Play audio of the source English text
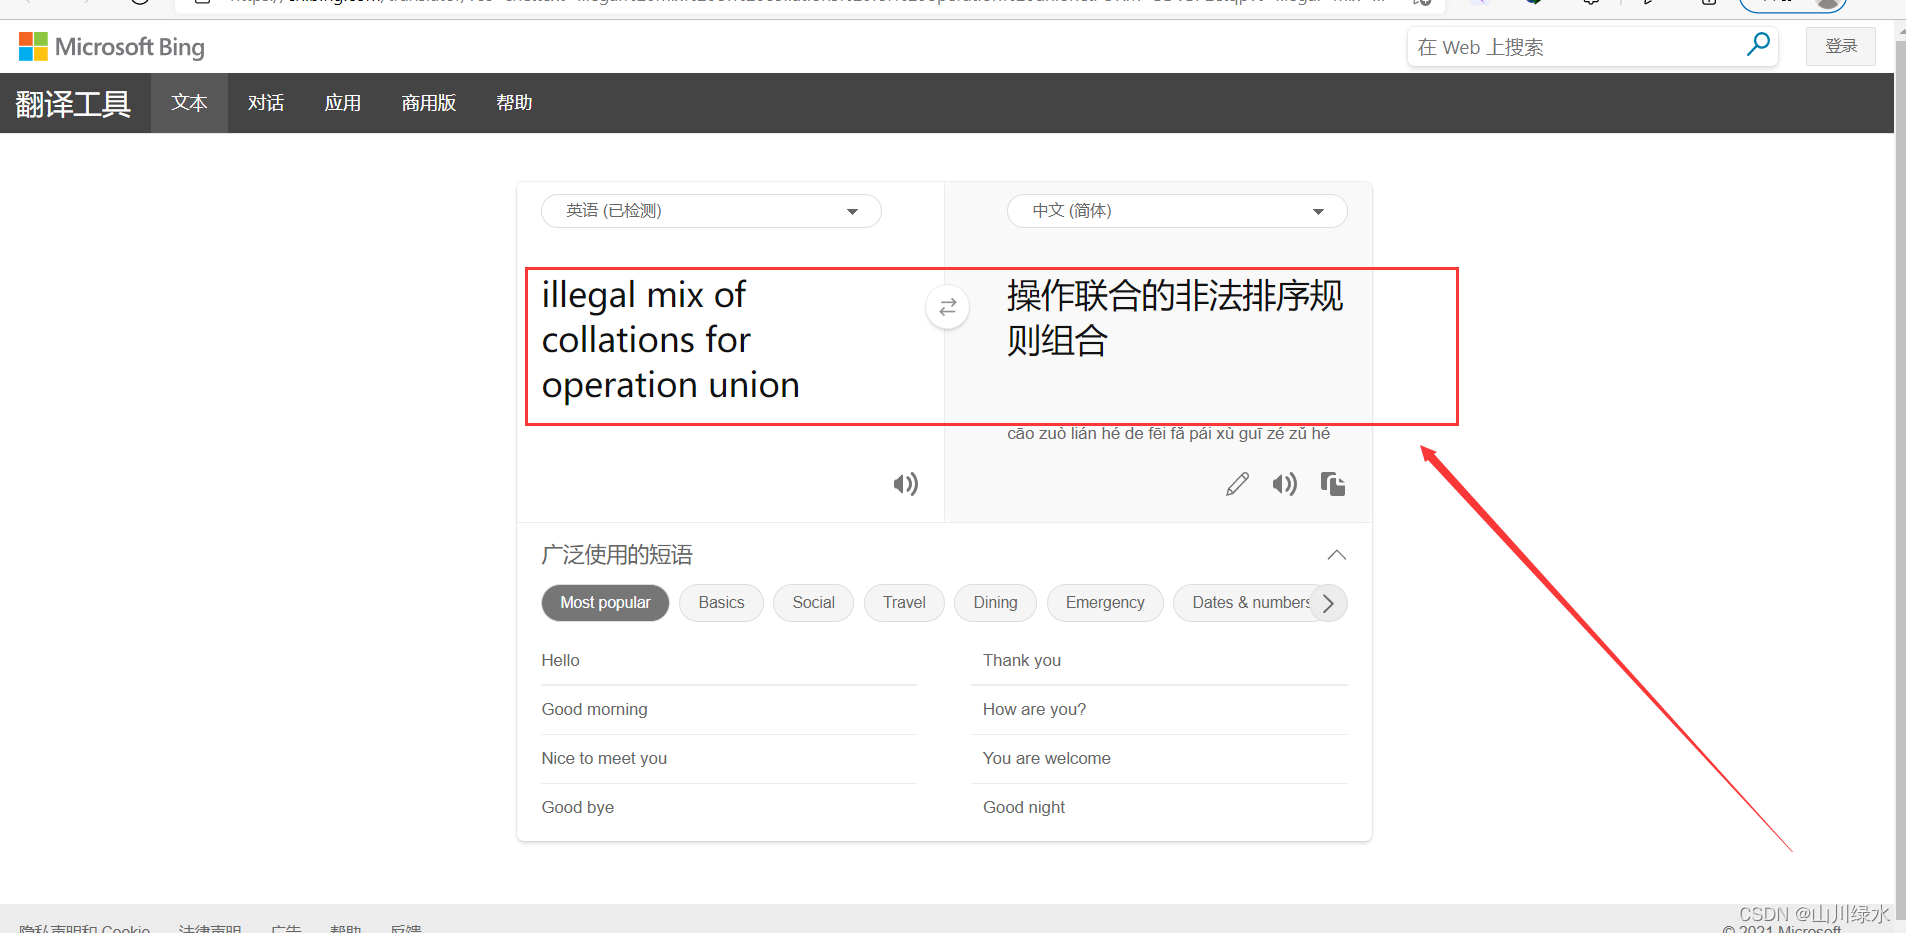 [906, 484]
